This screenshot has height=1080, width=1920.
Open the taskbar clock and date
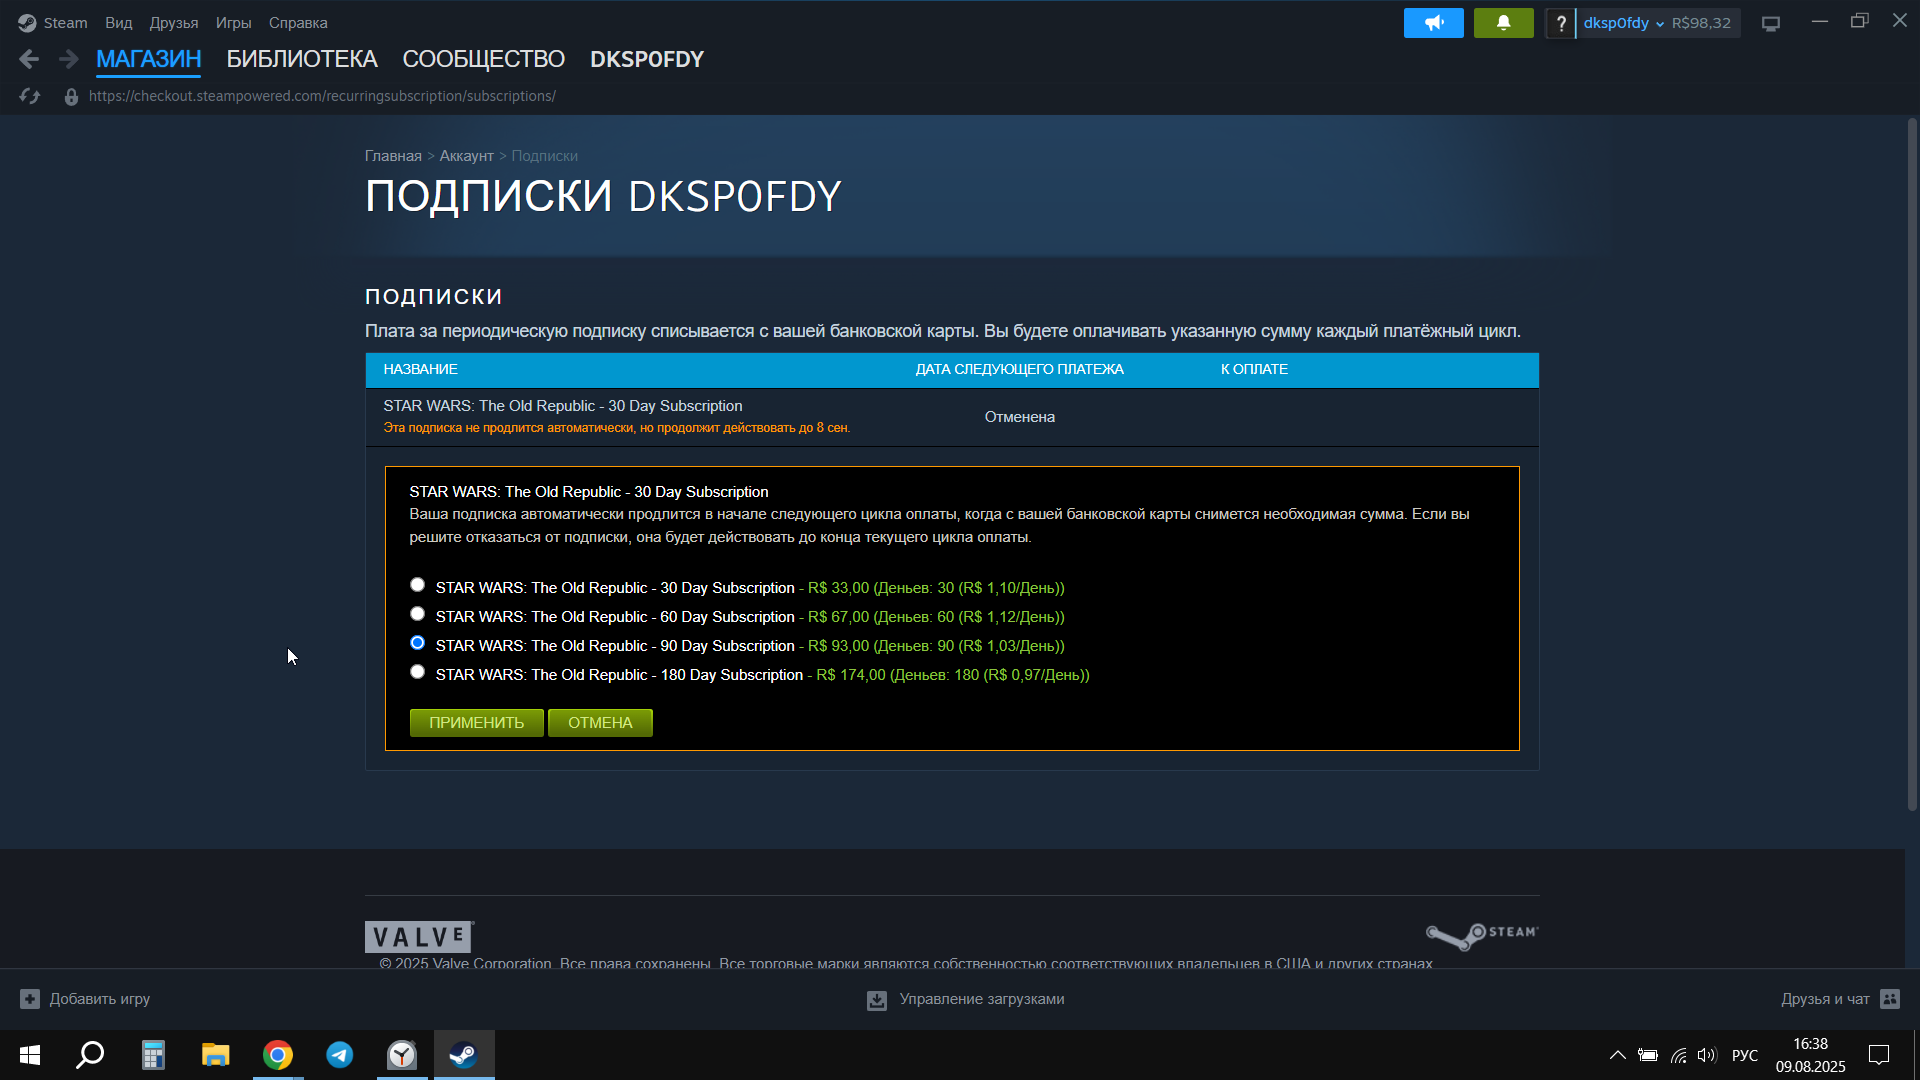1810,1055
